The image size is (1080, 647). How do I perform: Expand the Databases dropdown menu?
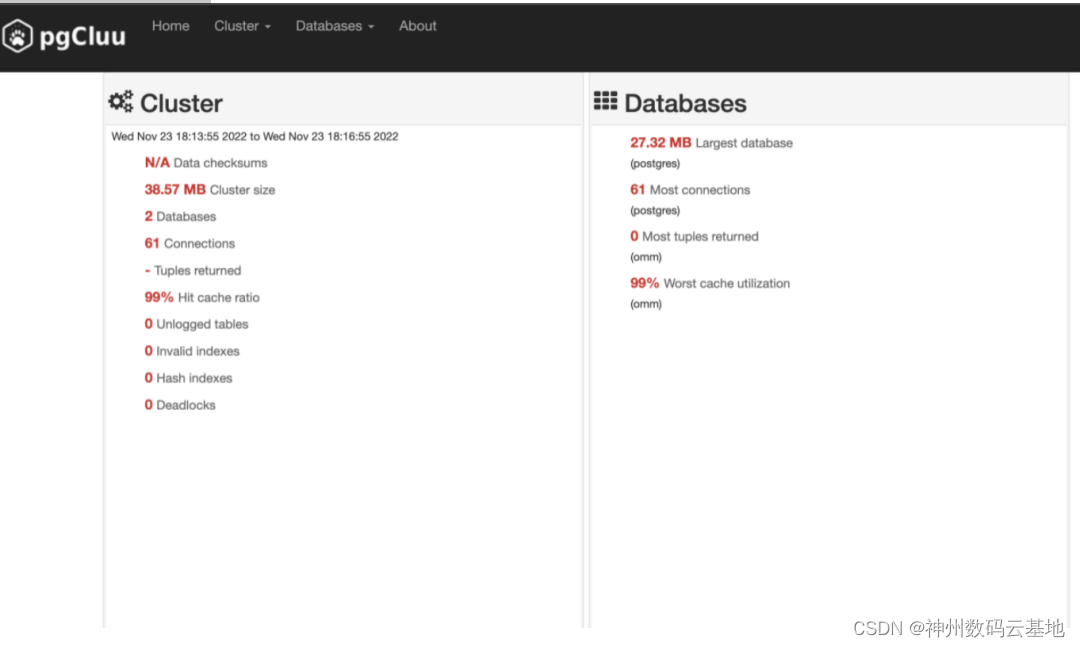tap(335, 26)
